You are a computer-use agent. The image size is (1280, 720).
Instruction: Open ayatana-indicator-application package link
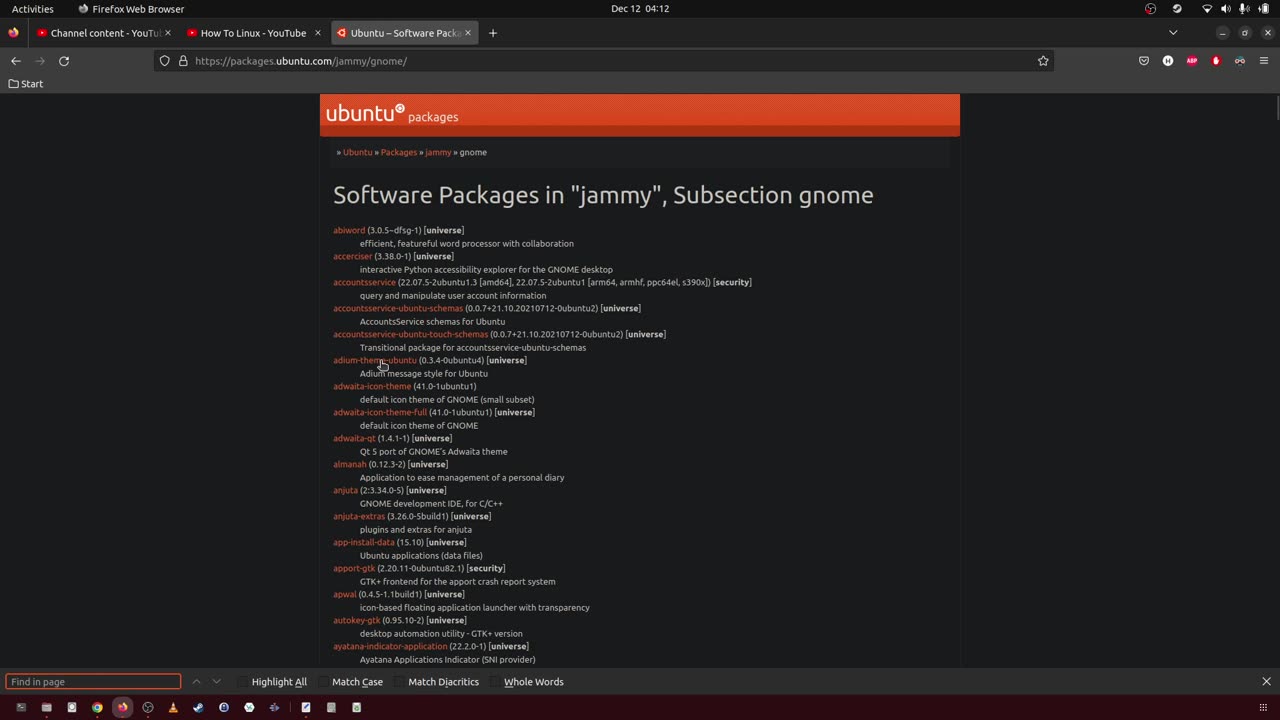[x=390, y=646]
